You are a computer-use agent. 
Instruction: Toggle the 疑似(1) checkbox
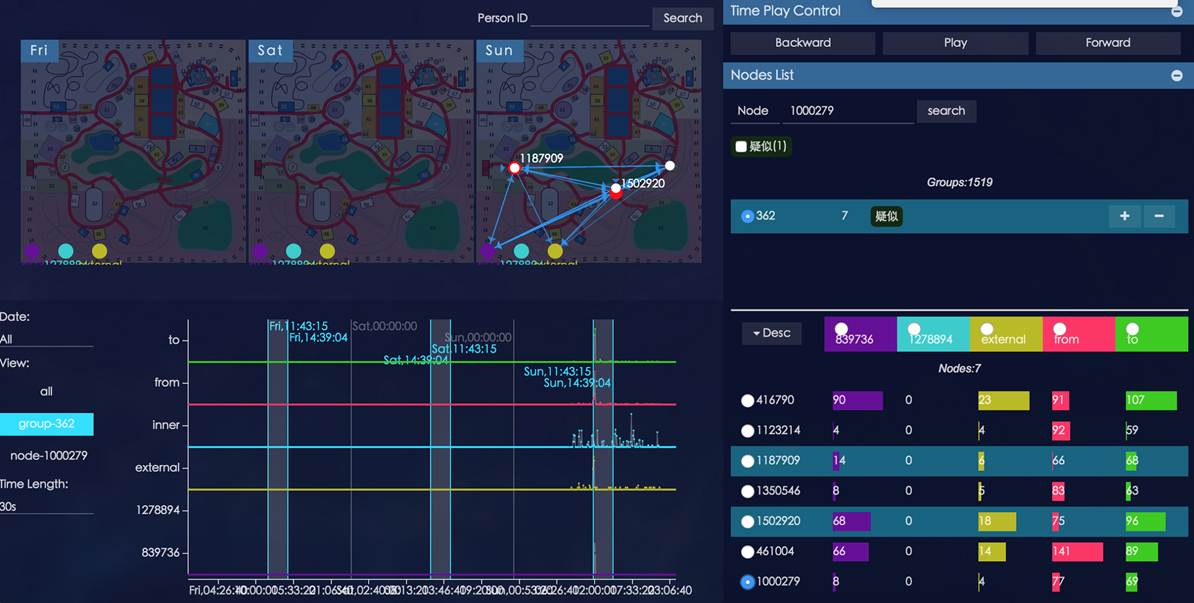pos(741,147)
